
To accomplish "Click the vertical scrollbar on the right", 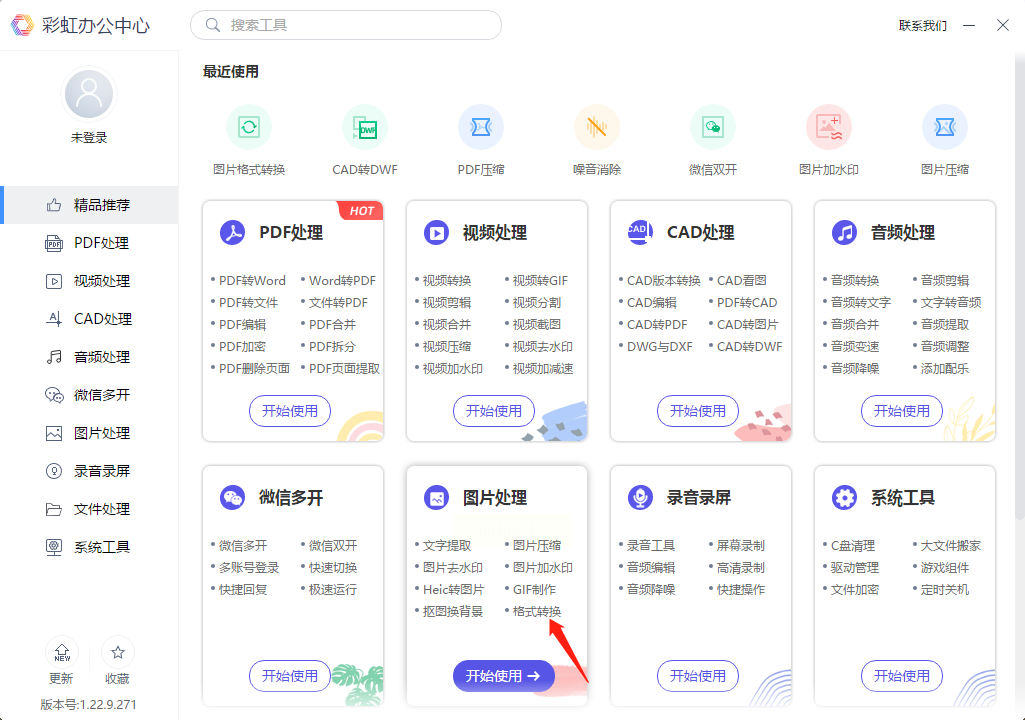I will click(x=1020, y=288).
